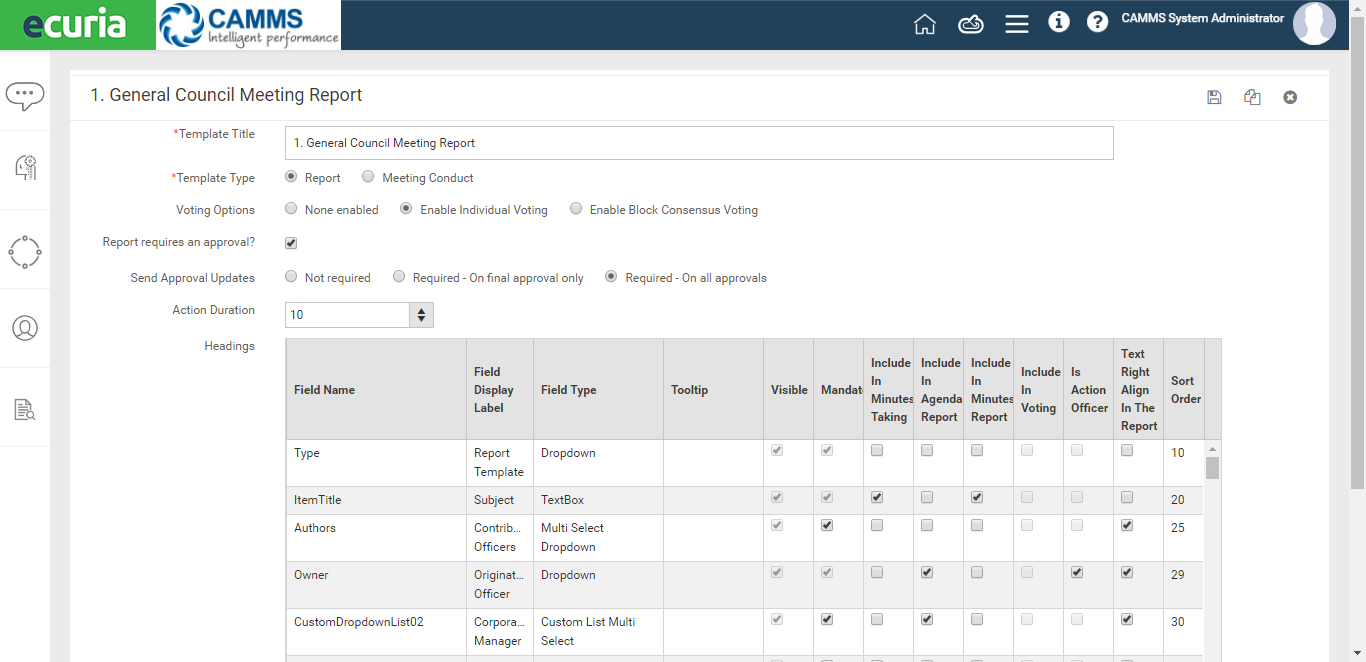Choose Enable Individual Voting option
The image size is (1366, 662).
[x=406, y=209]
